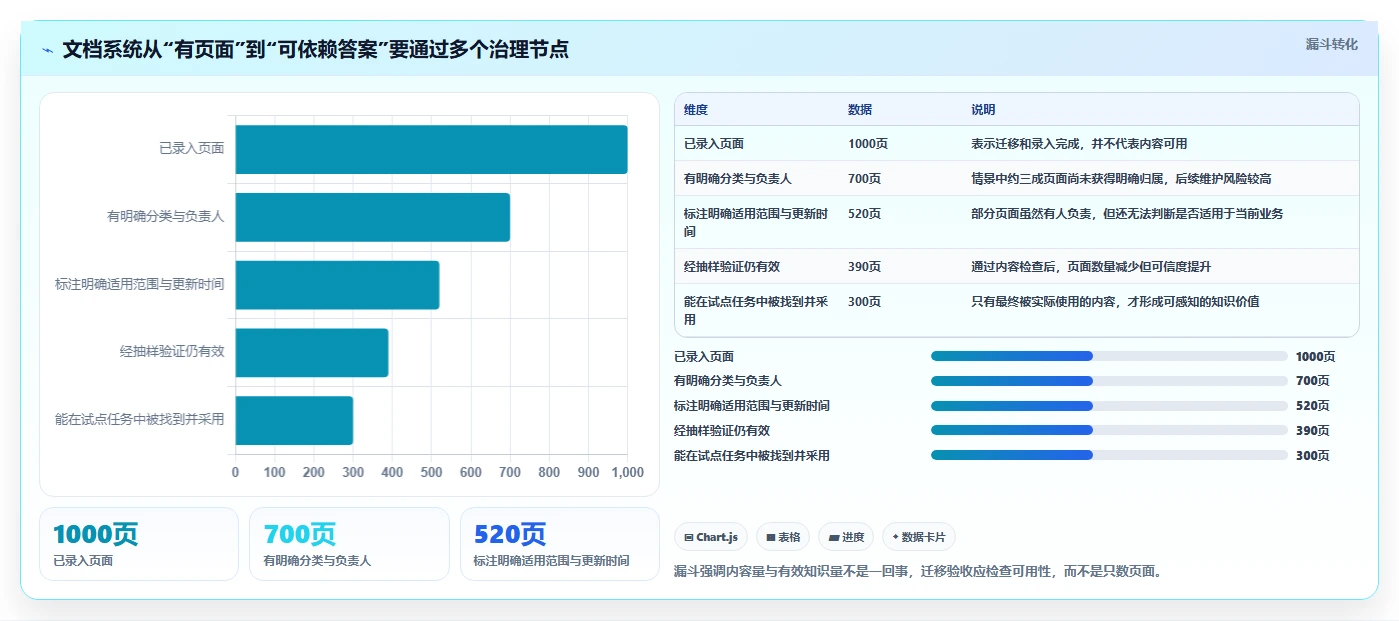Click table cell 经抽样验证仍有效

pos(732,267)
